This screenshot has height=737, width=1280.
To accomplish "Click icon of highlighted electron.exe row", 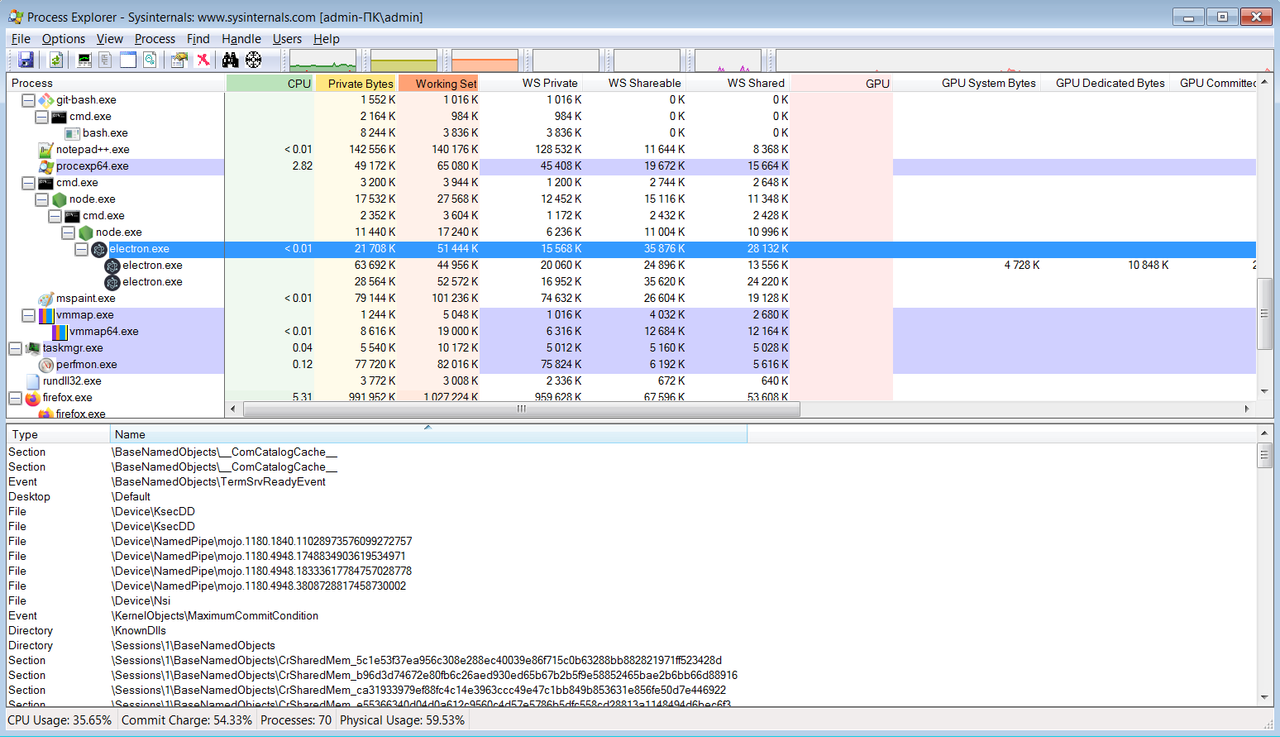I will point(99,249).
